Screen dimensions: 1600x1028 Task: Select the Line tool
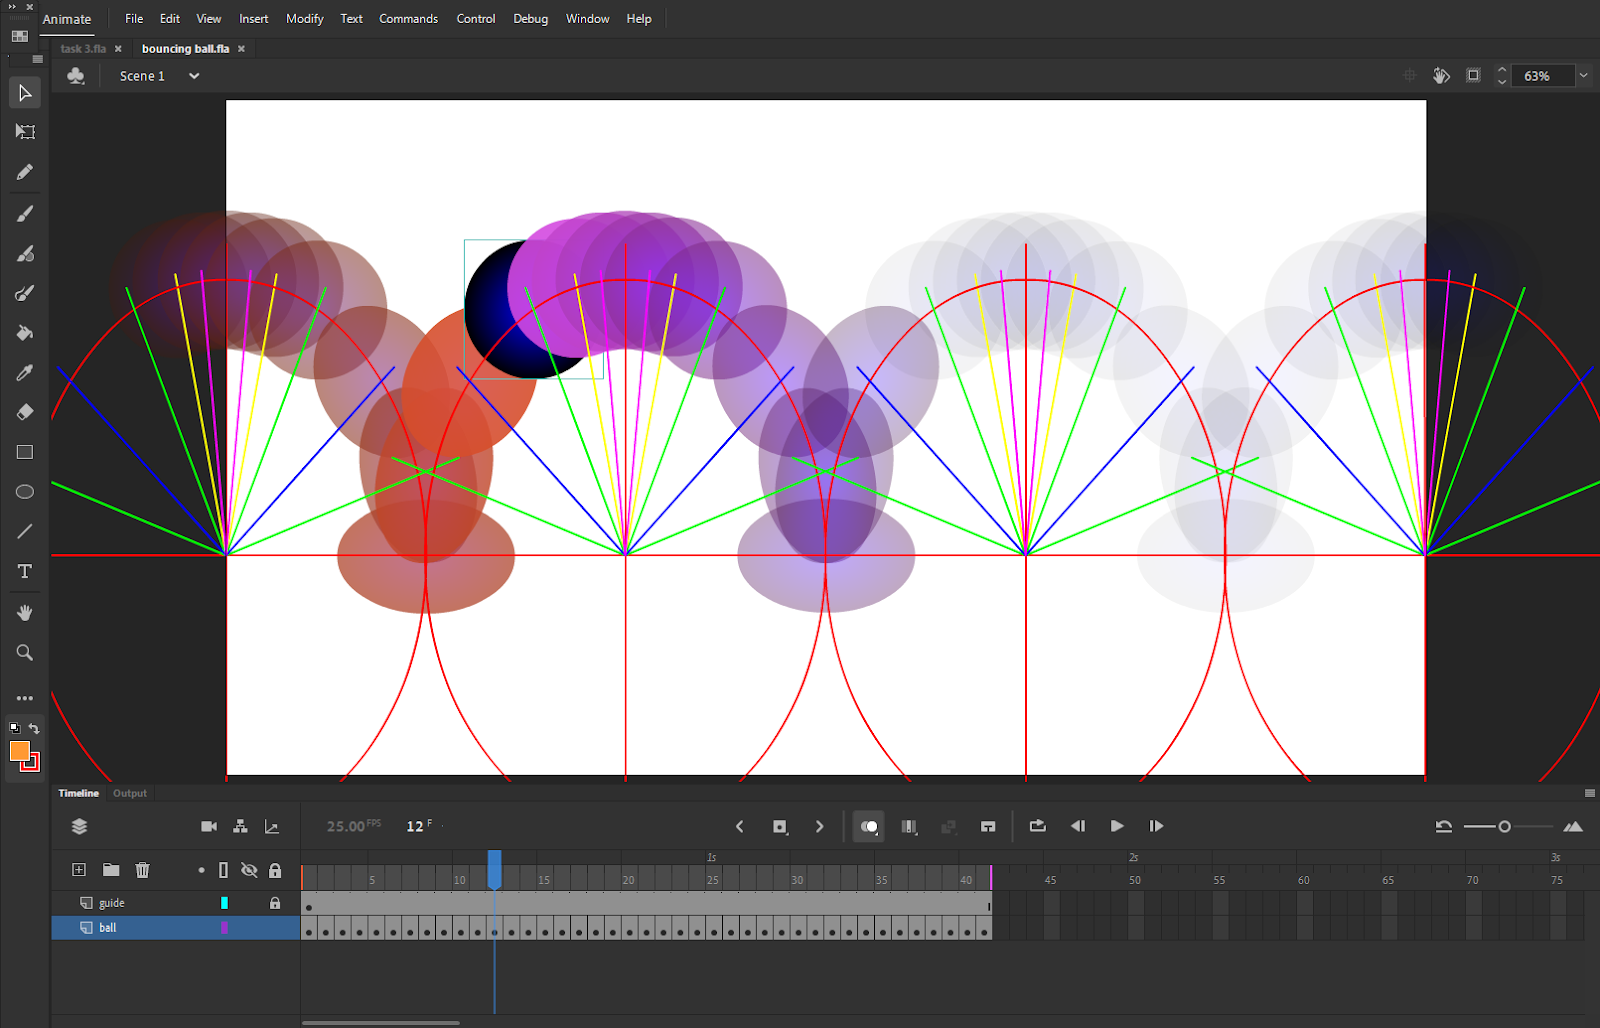click(25, 532)
